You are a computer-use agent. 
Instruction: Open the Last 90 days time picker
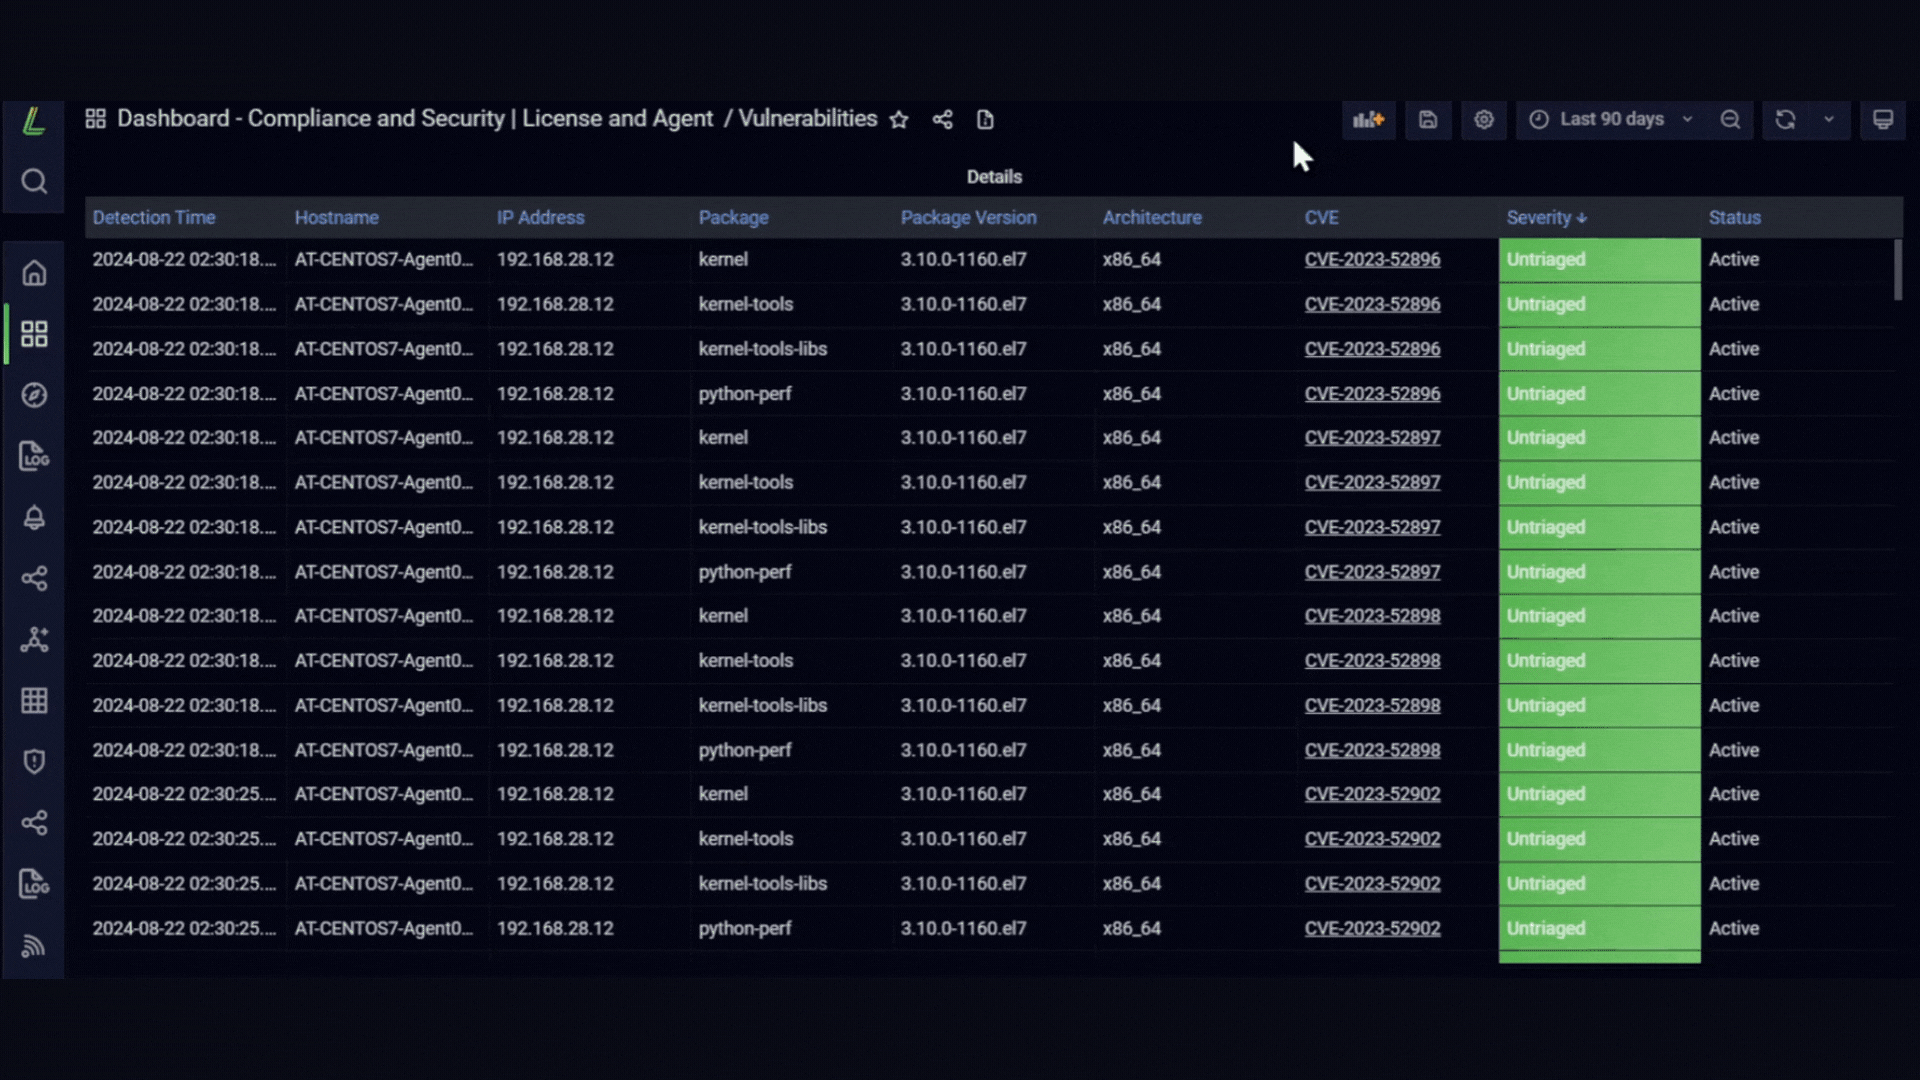click(1611, 120)
